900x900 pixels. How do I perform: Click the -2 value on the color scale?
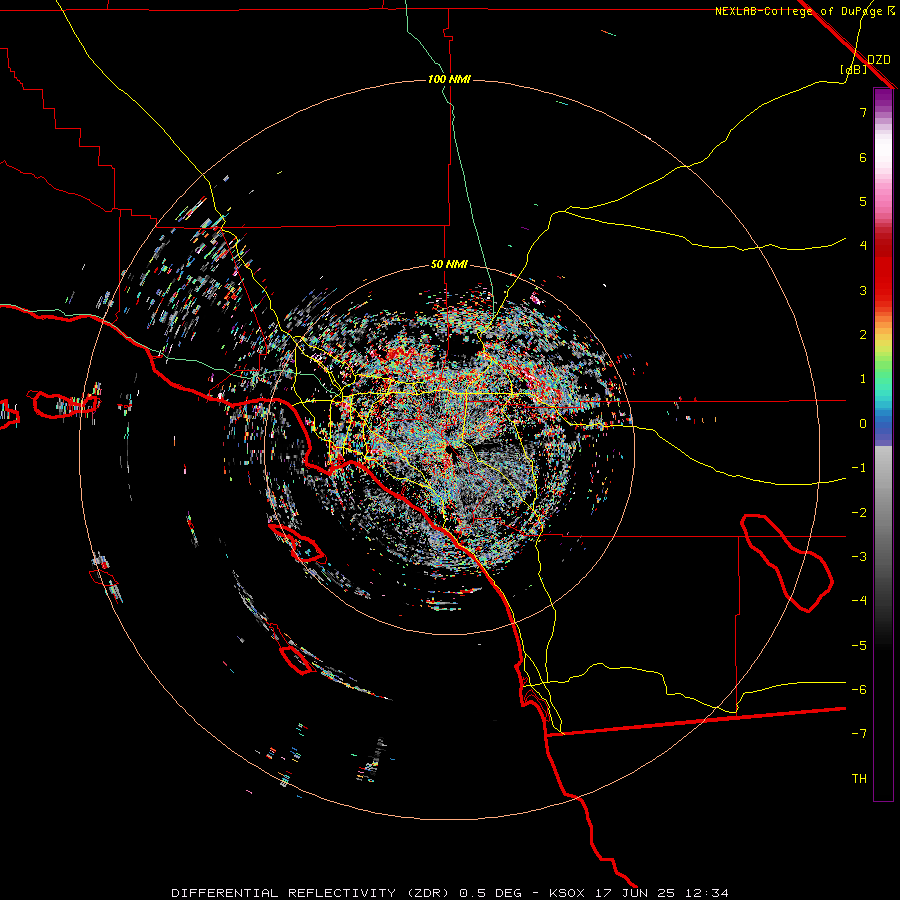(859, 513)
